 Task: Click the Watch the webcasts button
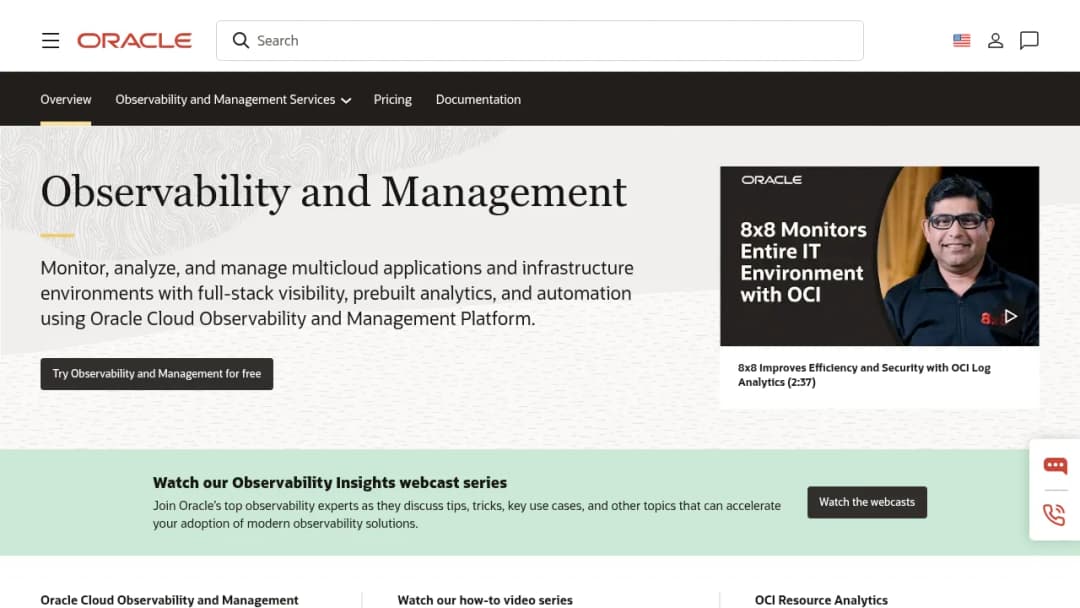tap(866, 502)
